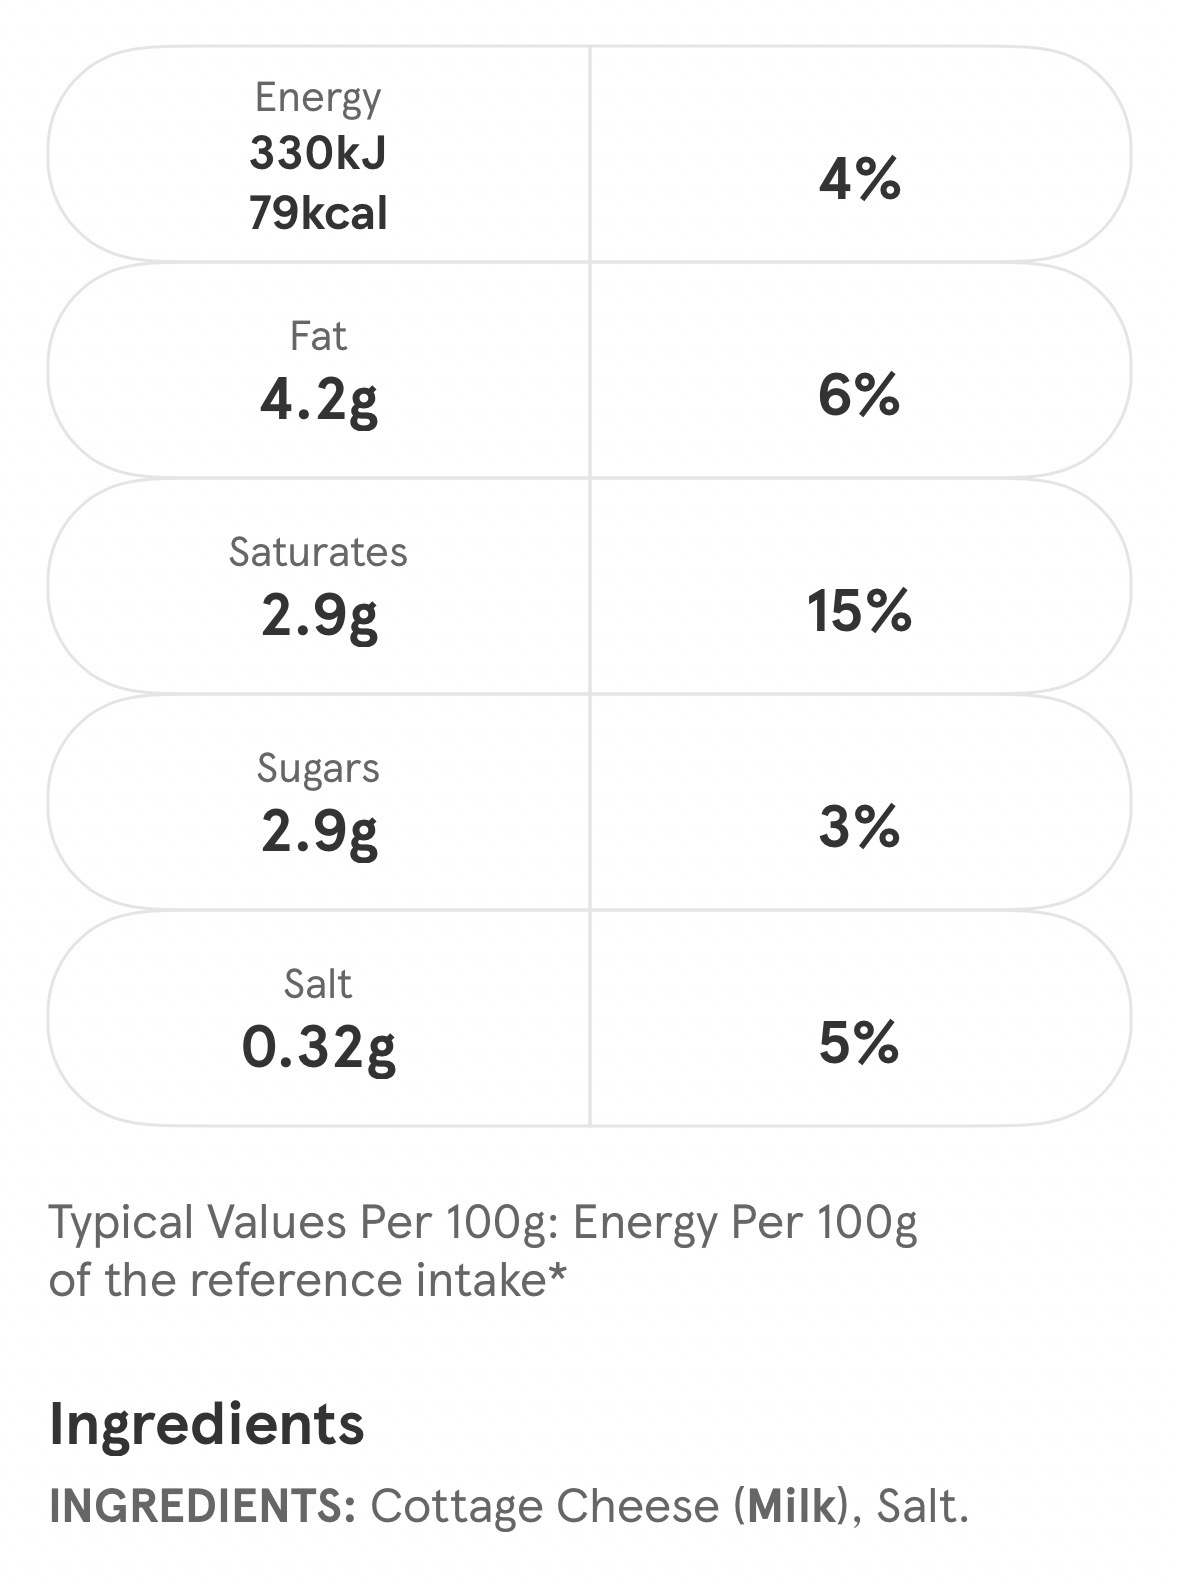
Task: Select the 330kJ energy value
Action: point(318,154)
